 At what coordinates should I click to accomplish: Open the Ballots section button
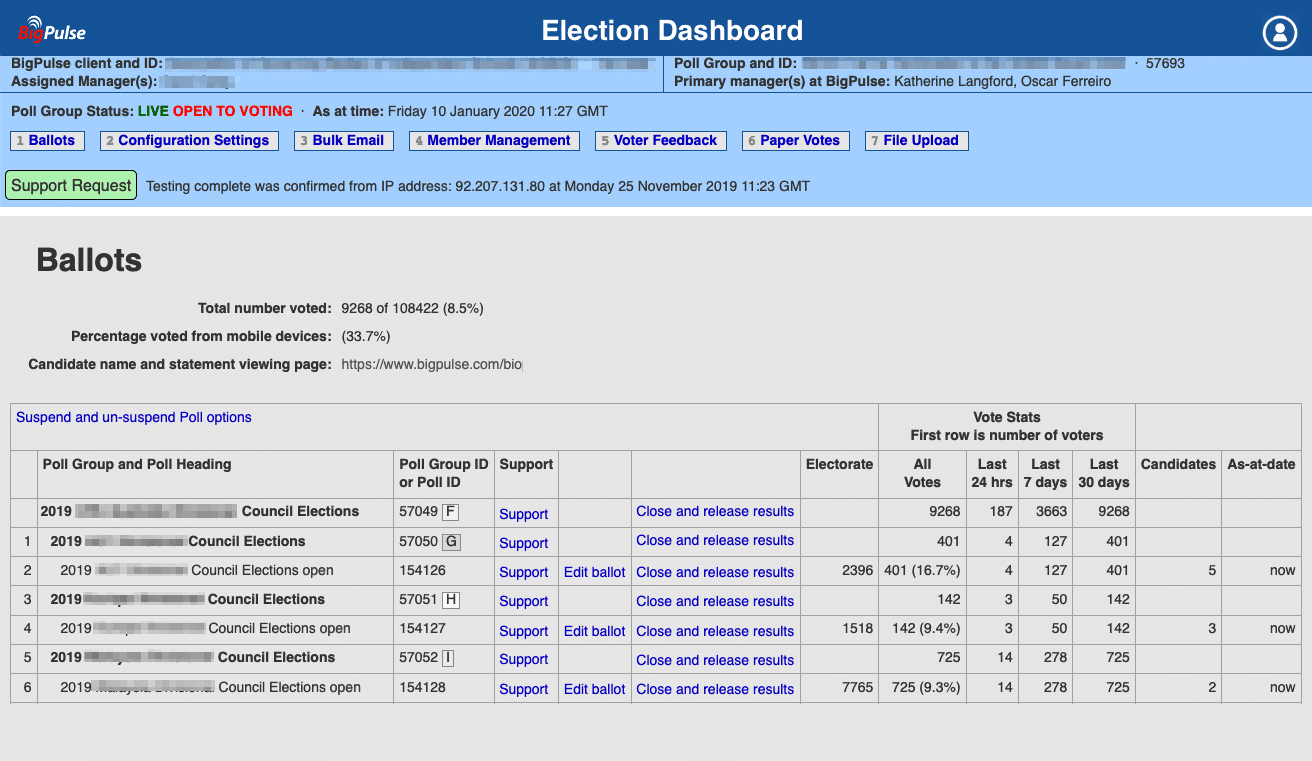[x=47, y=140]
